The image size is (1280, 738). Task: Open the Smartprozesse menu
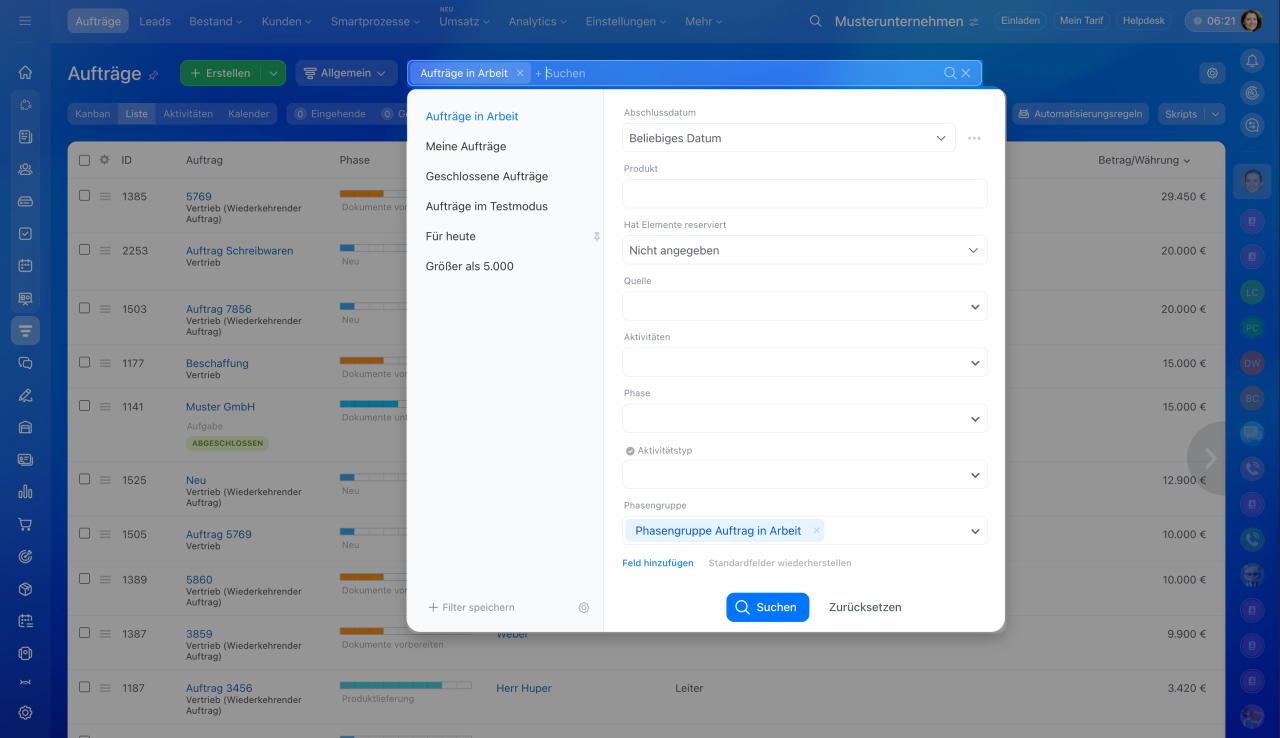coord(375,21)
